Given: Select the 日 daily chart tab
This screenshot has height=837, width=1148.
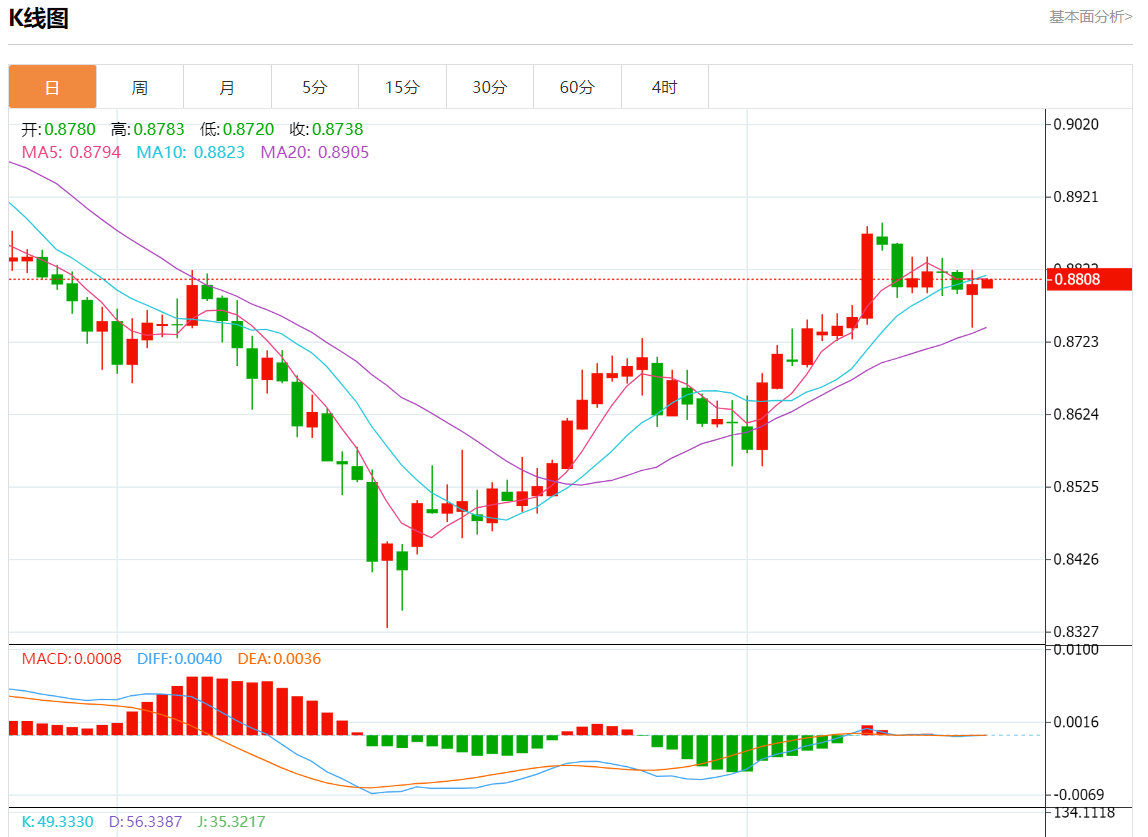Looking at the screenshot, I should (x=53, y=87).
